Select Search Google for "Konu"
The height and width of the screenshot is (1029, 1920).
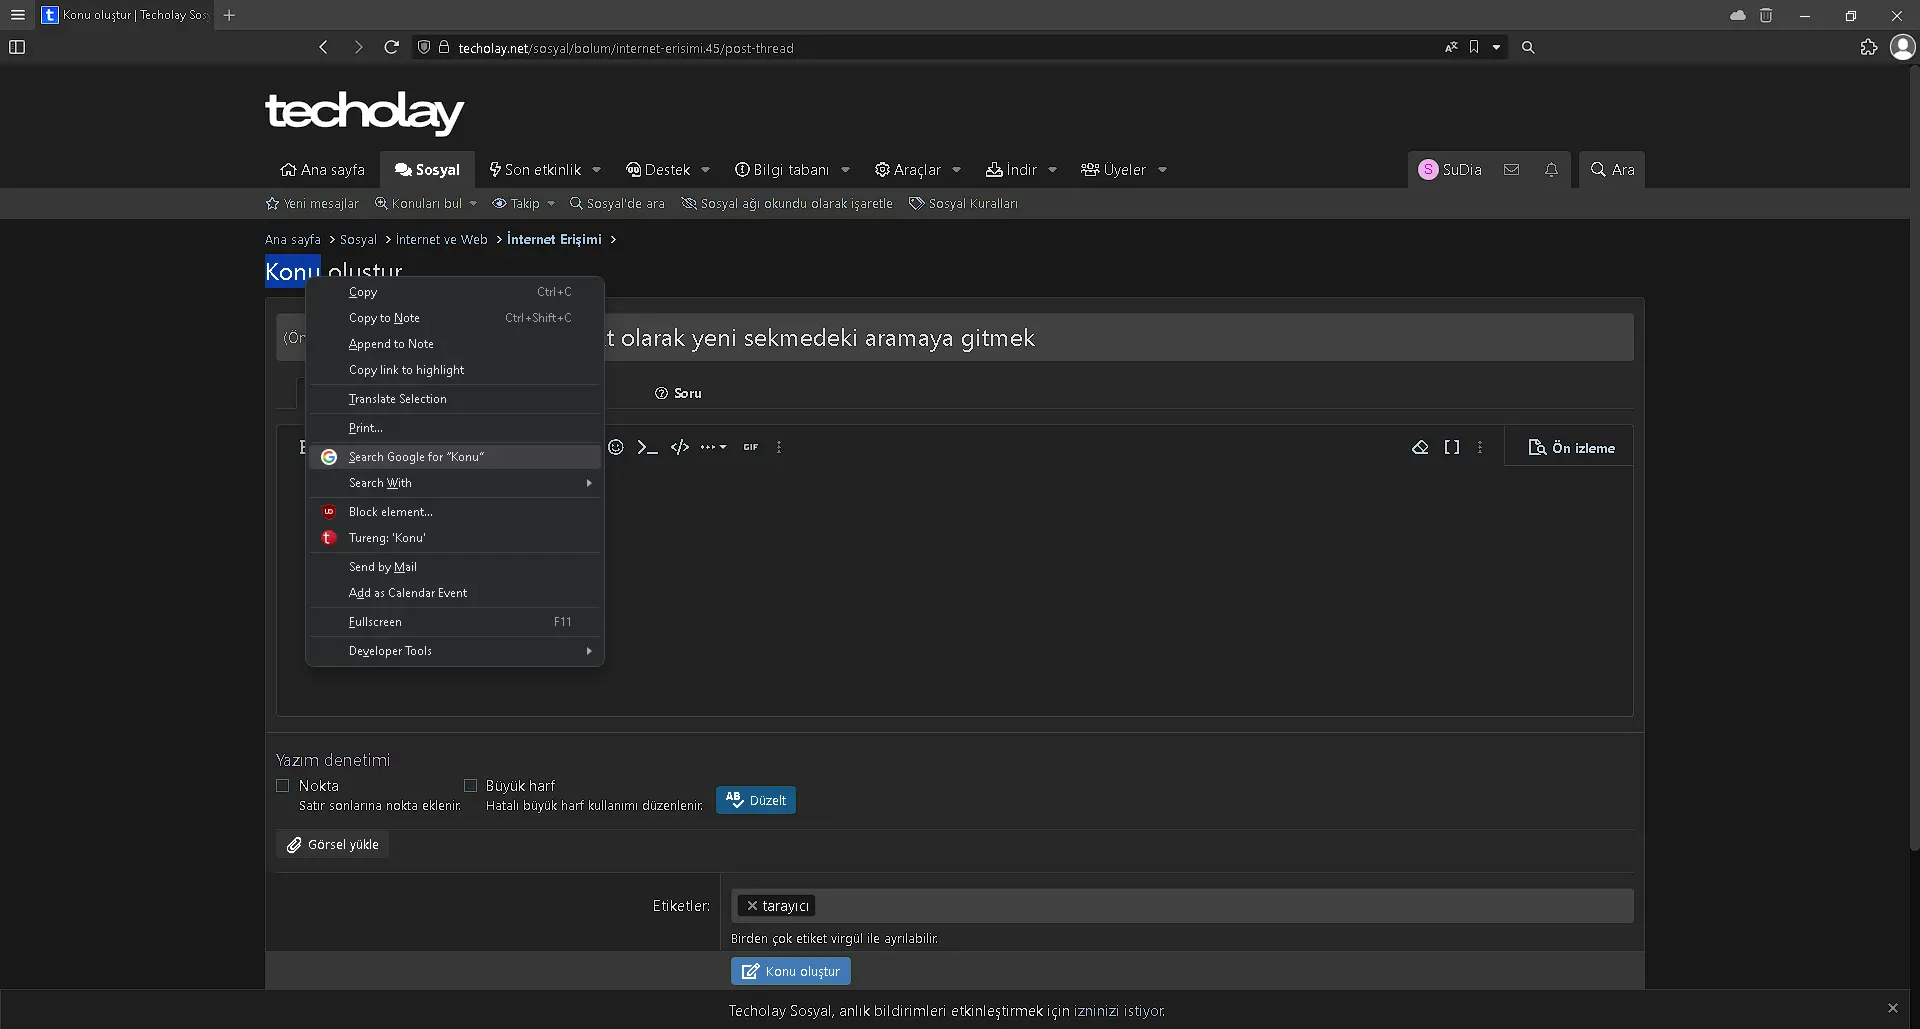[x=455, y=457]
